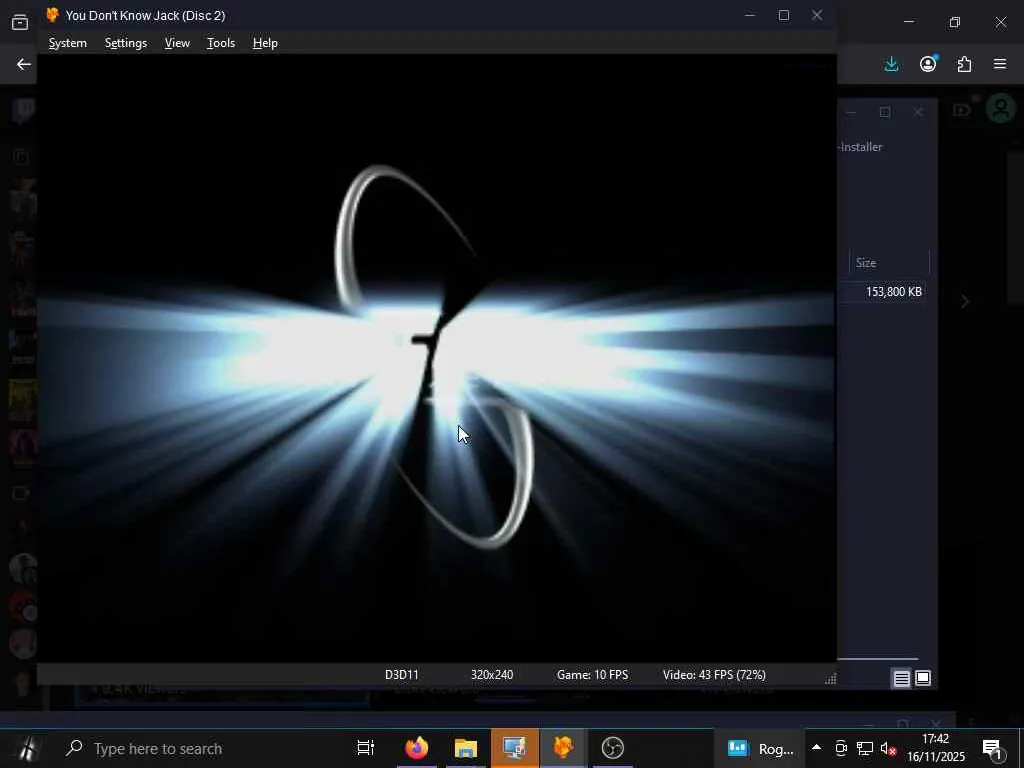Open the Tools menu in DuckStation
1024x768 pixels.
click(221, 43)
